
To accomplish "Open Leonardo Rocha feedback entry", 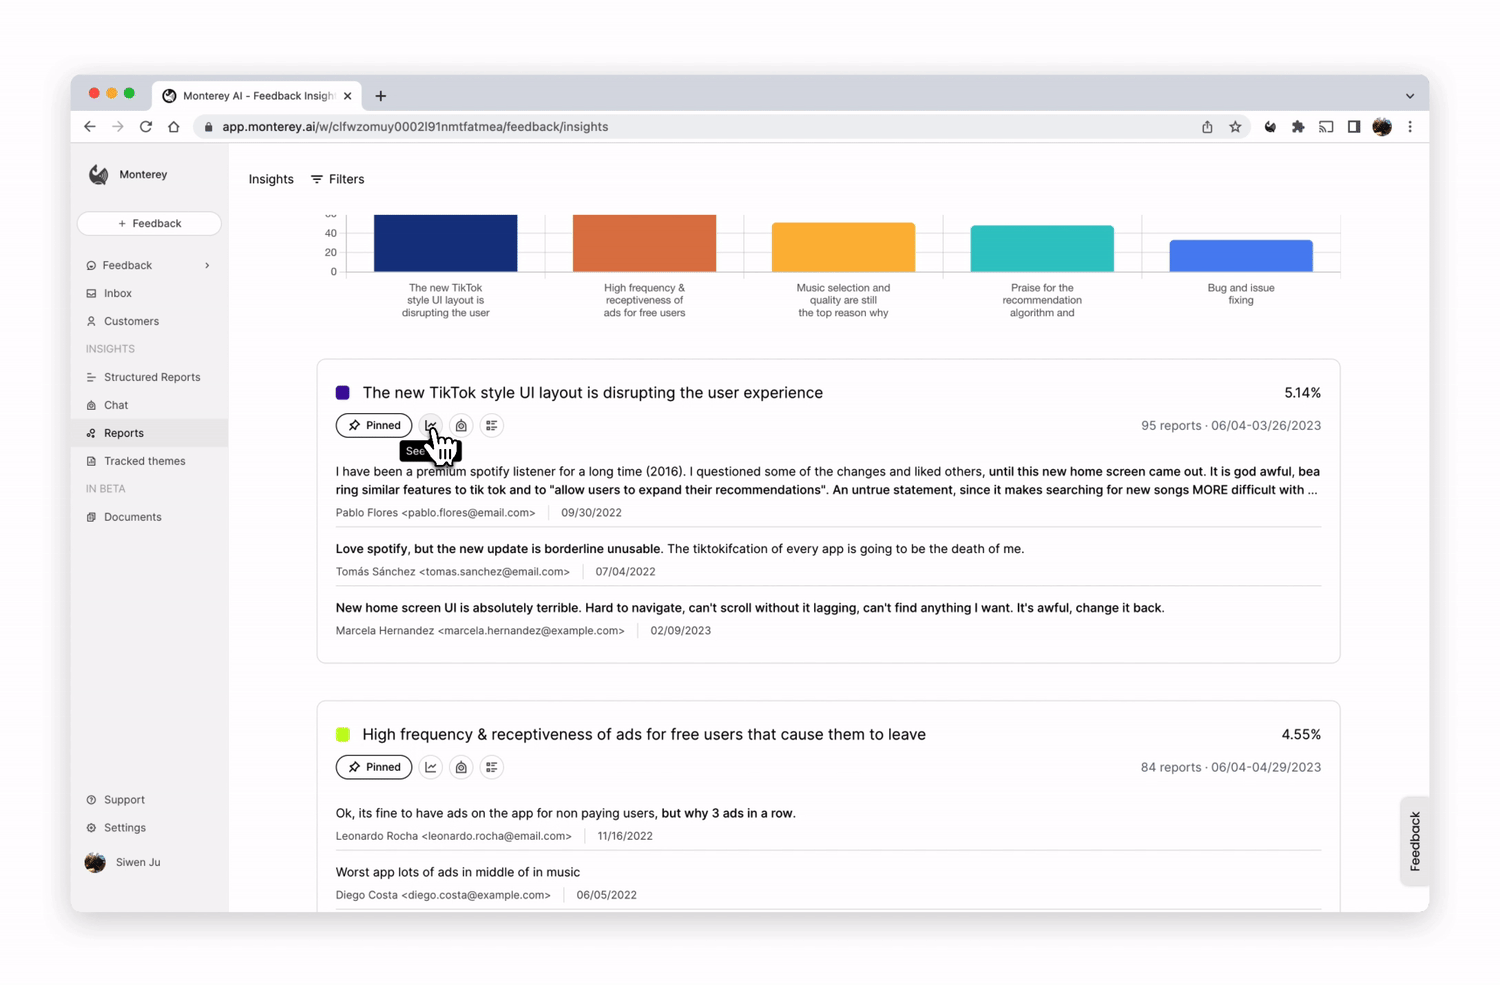I will [828, 824].
